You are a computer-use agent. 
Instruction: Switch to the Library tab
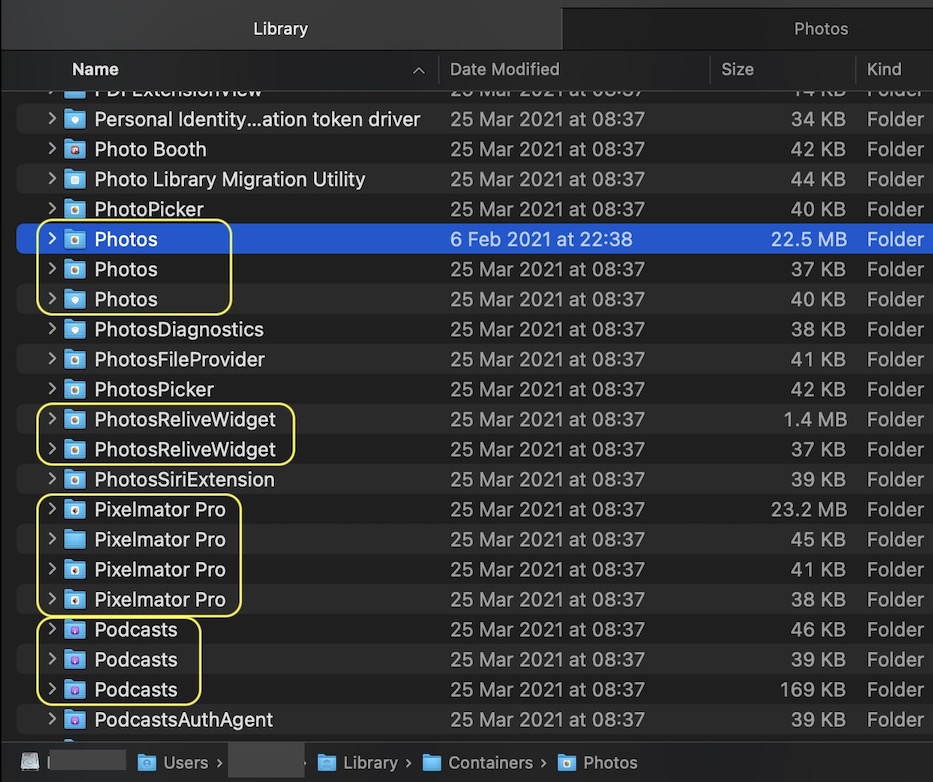(x=280, y=29)
